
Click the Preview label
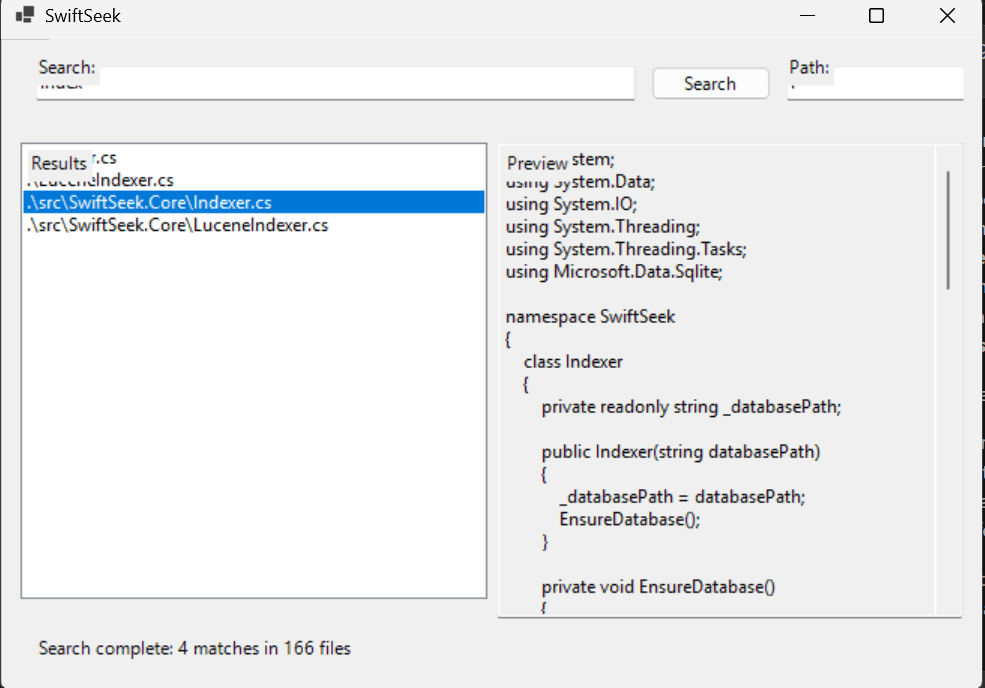[x=537, y=163]
